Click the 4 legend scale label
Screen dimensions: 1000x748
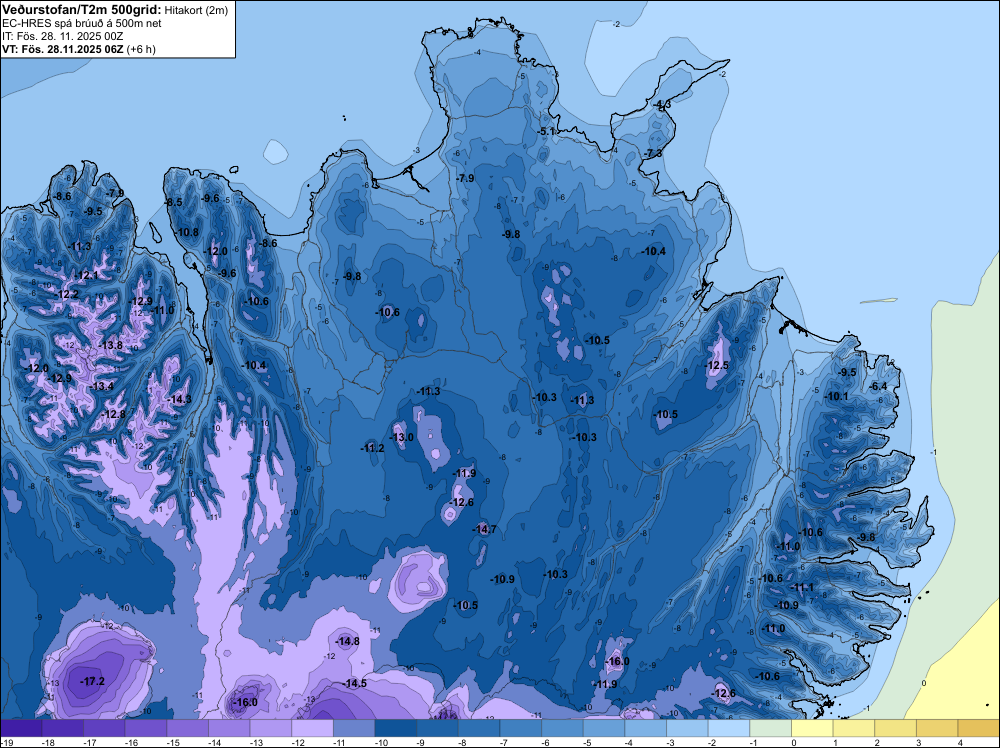[960, 742]
